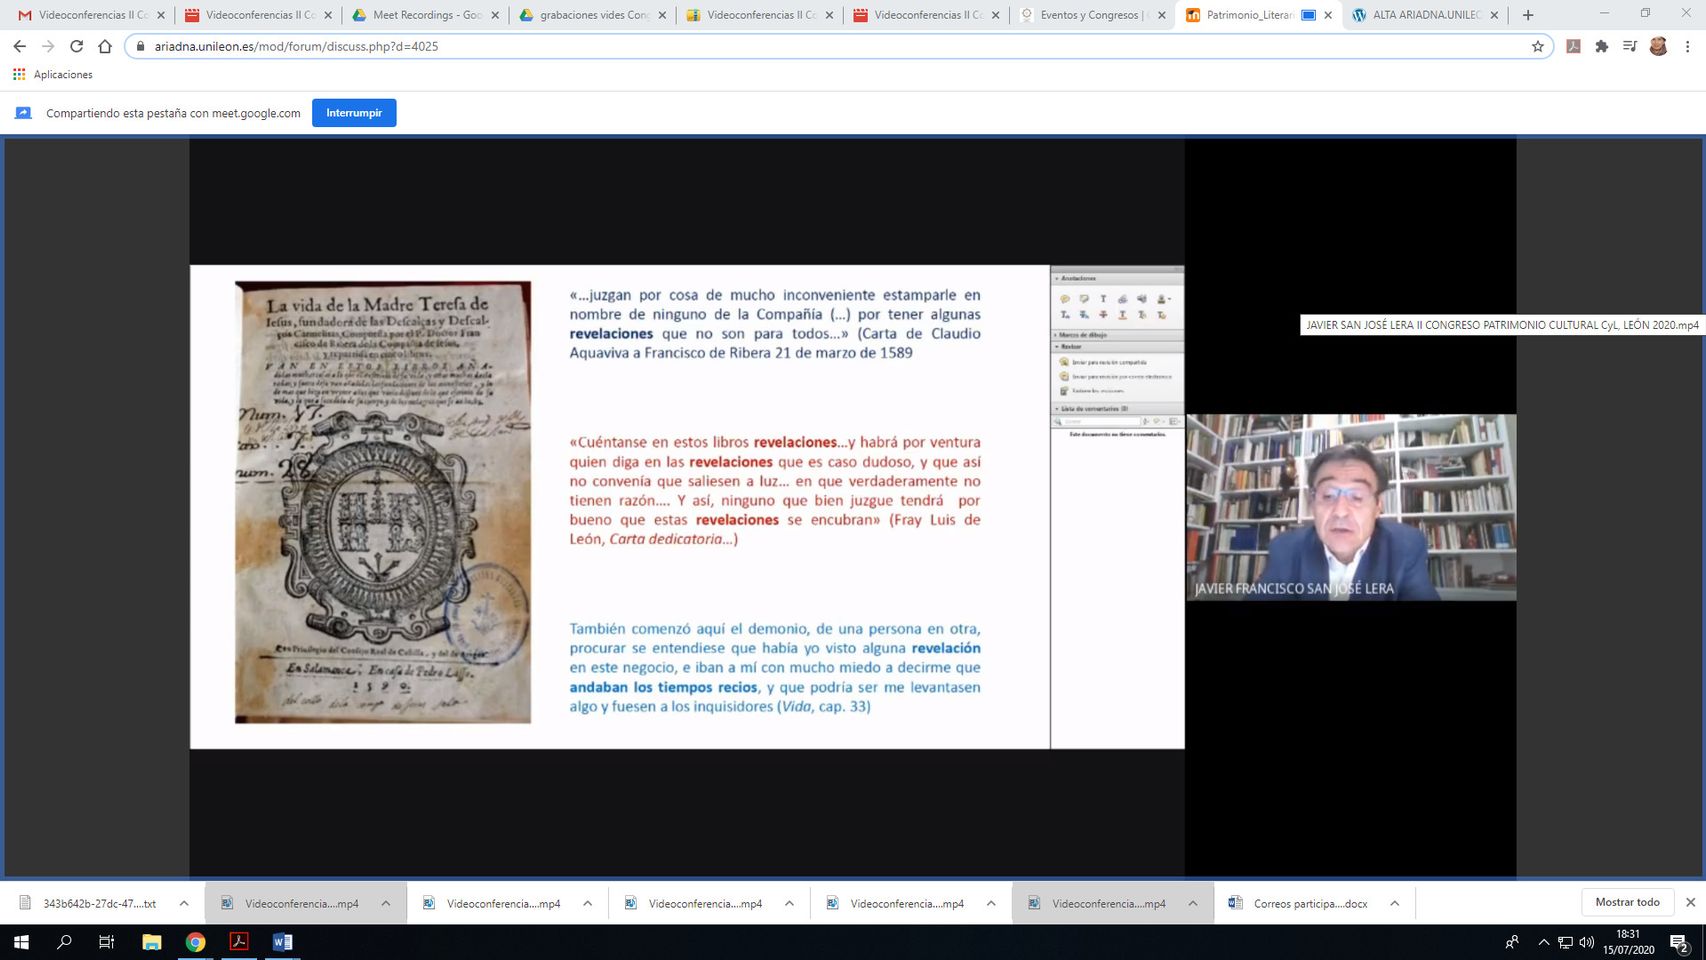Open Task View on the taskbar
Image resolution: width=1706 pixels, height=960 pixels.
pos(107,942)
